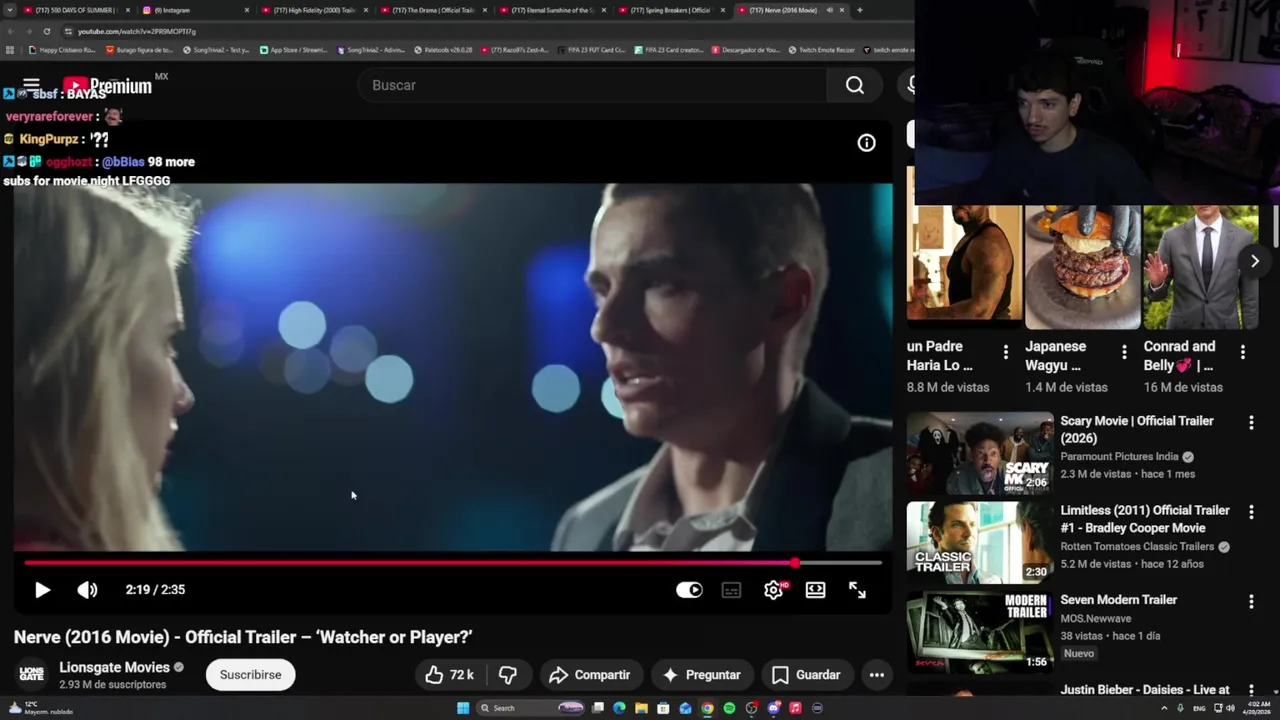The image size is (1280, 720).
Task: Mute audio on Nerve tab speaker icon
Action: tap(829, 10)
